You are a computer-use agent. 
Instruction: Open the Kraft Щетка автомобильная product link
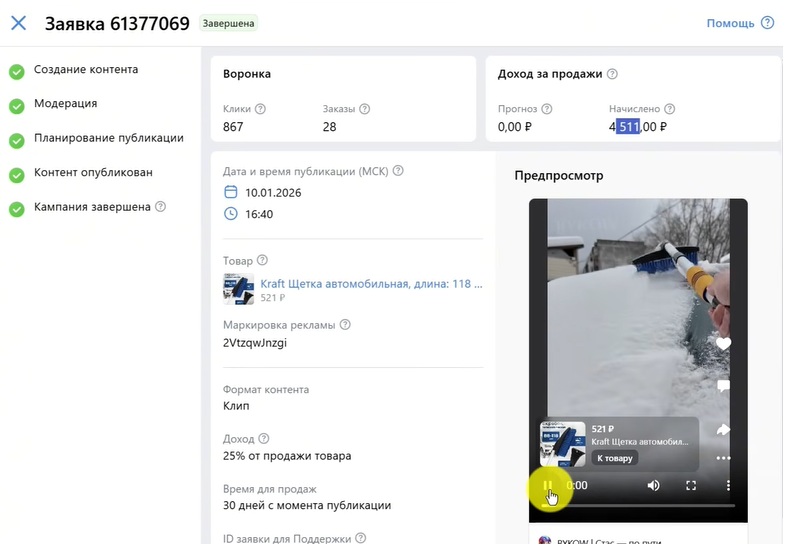(371, 284)
